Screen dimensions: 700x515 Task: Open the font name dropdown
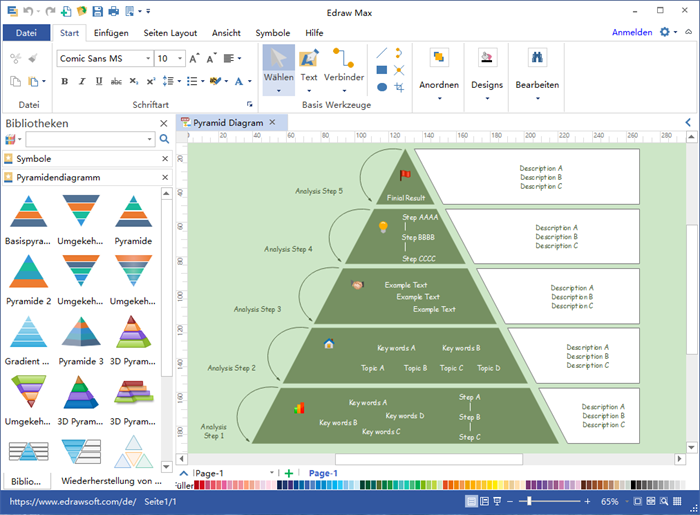147,59
